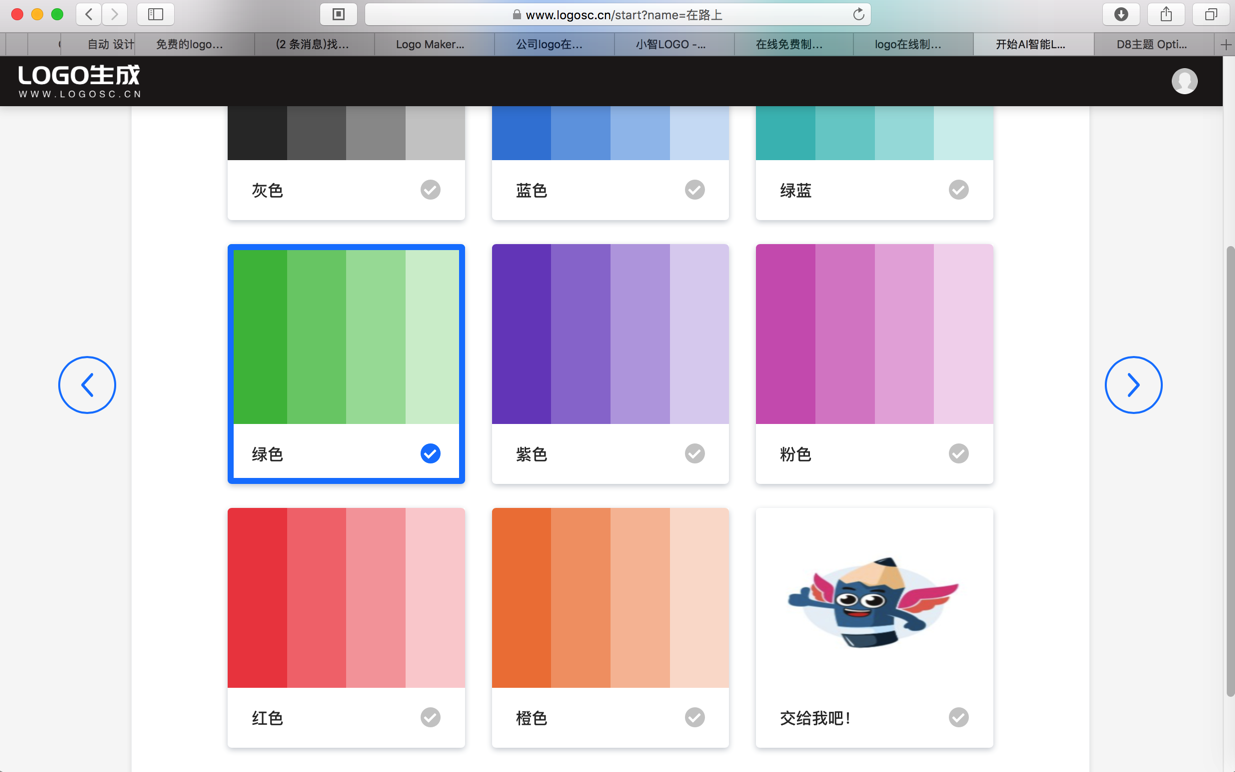Check the 蓝色 color option

click(694, 190)
